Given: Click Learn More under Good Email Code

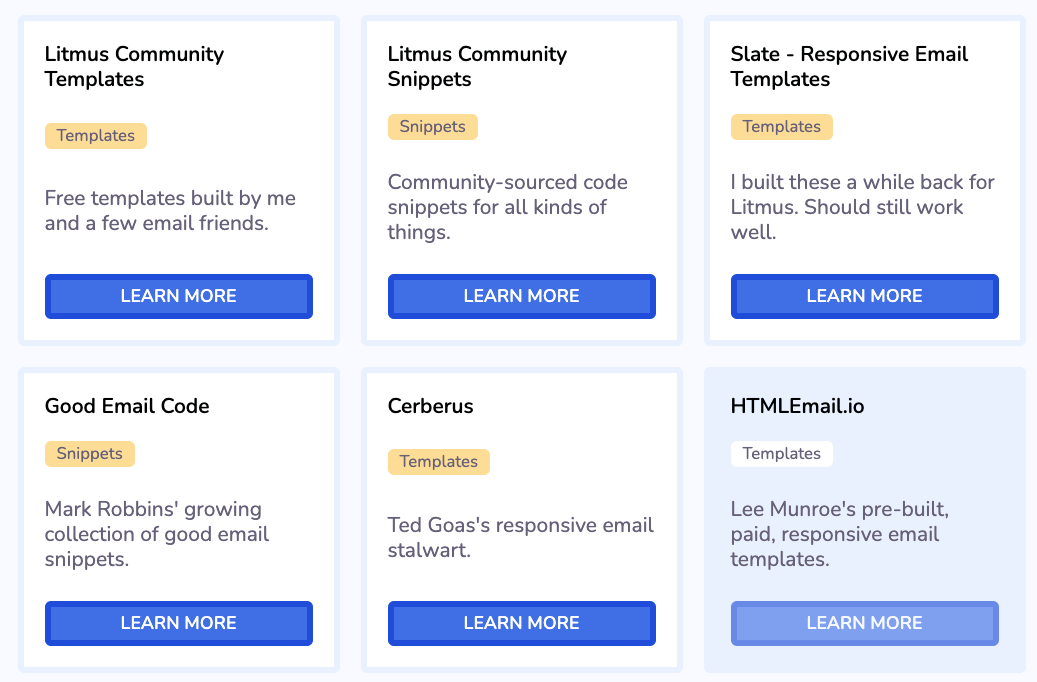Looking at the screenshot, I should pos(178,623).
